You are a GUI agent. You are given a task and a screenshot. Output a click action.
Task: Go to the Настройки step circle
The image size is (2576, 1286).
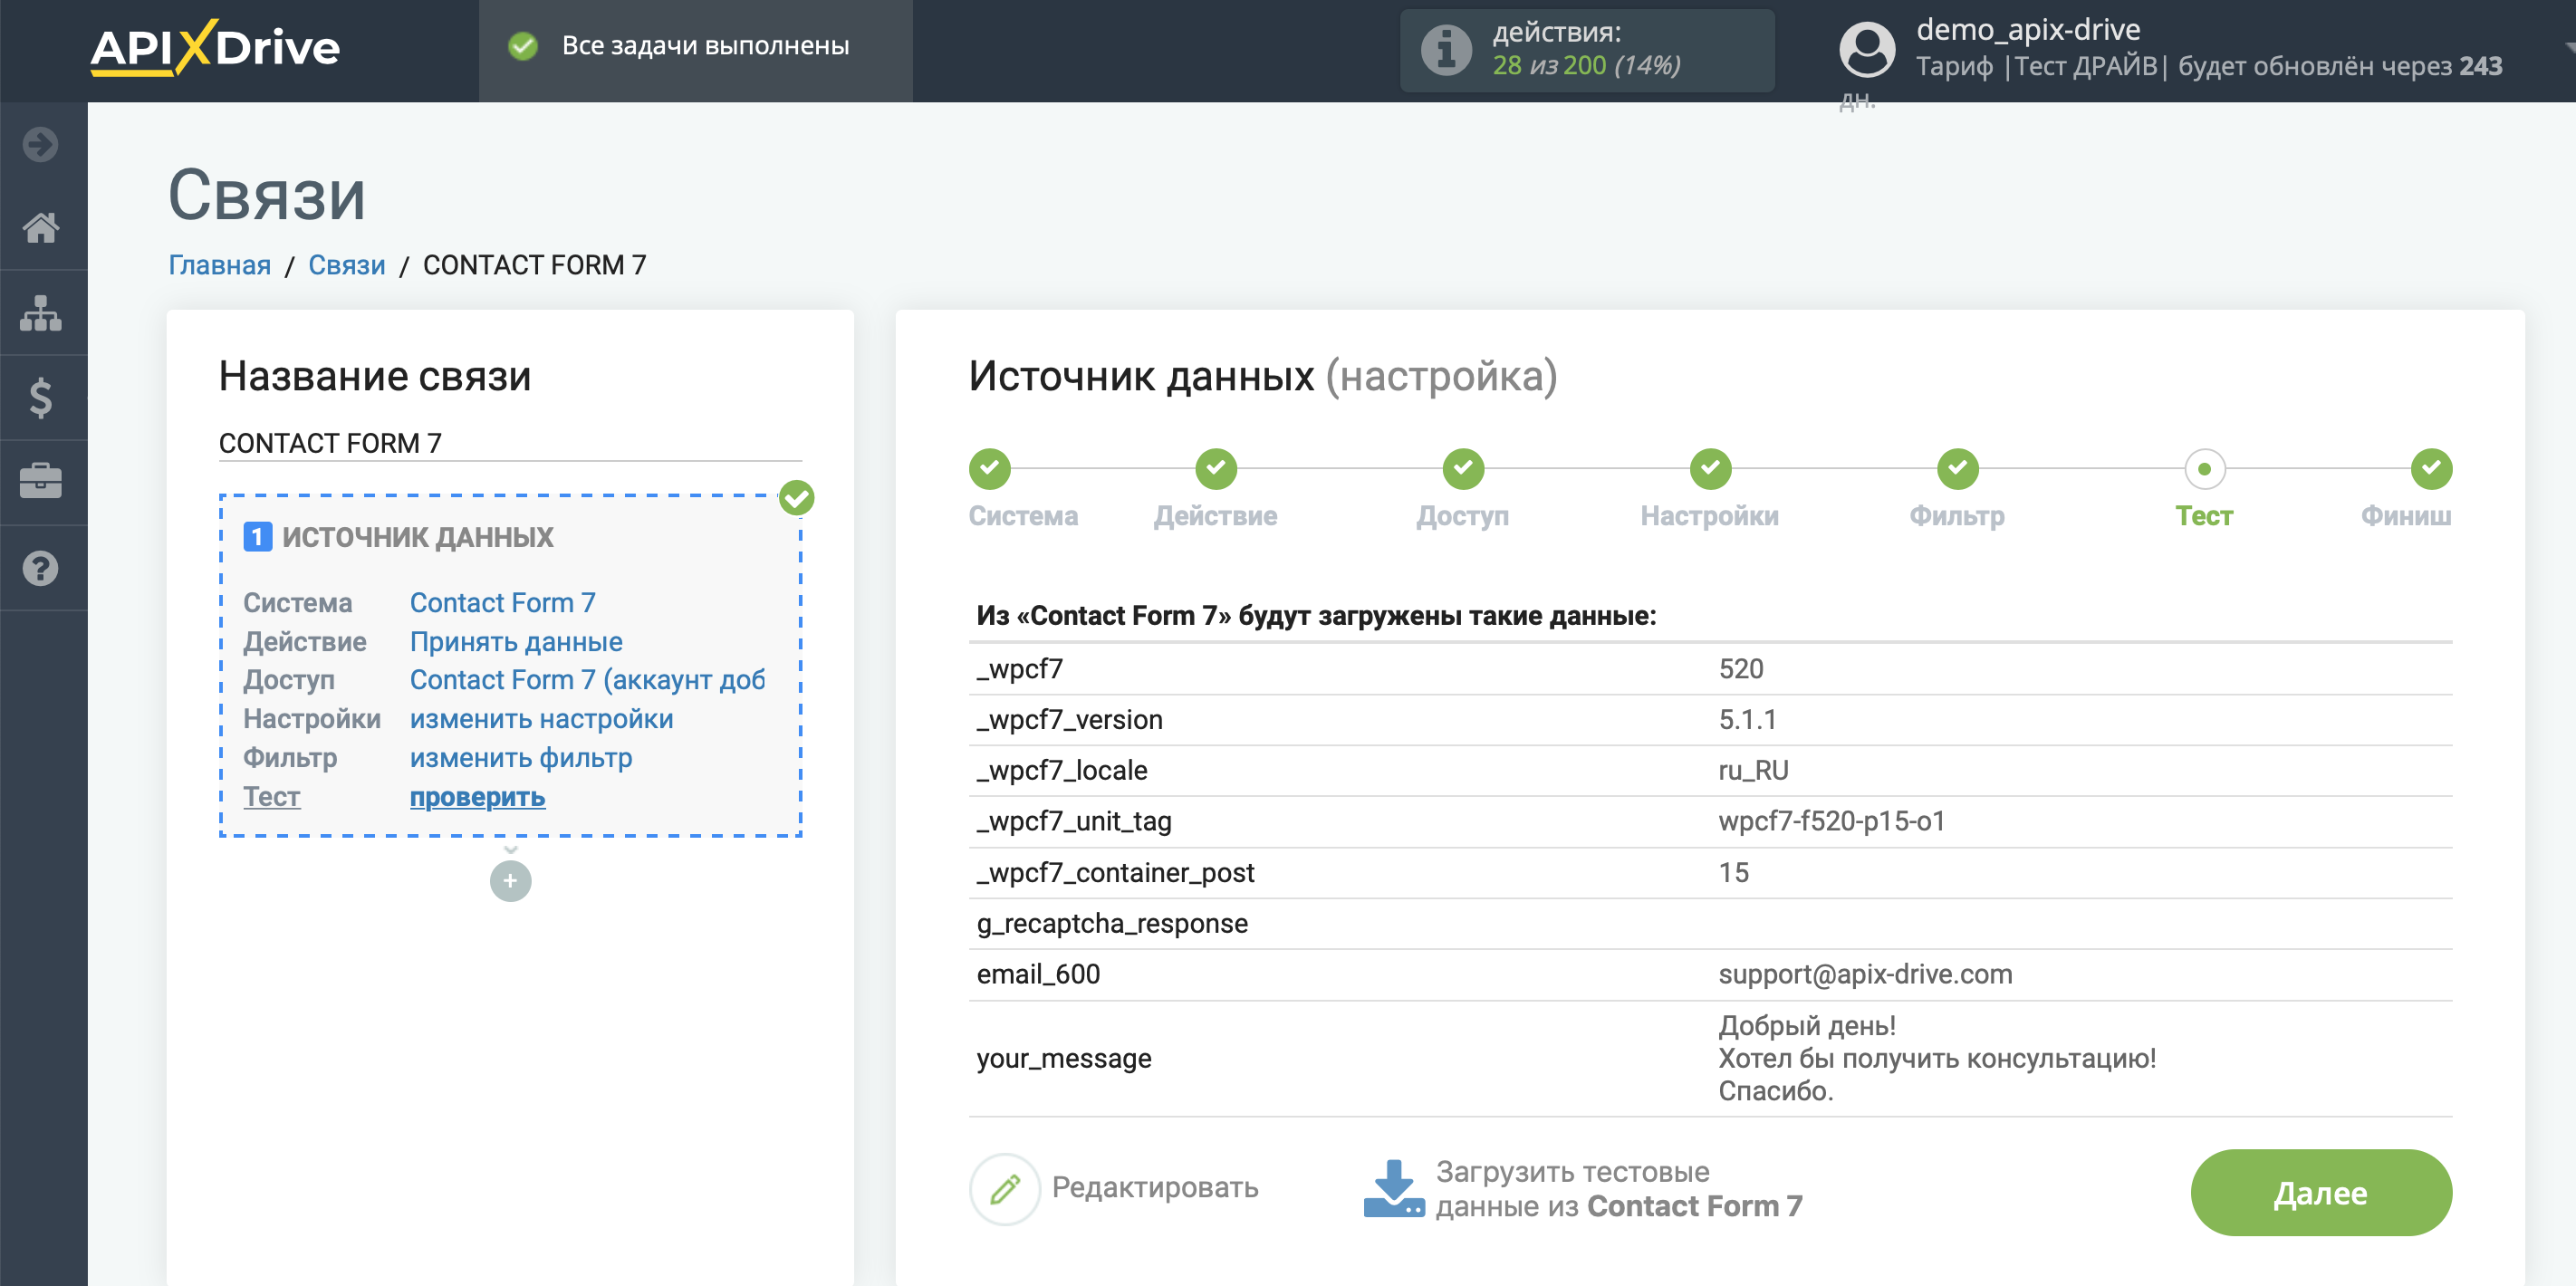pyautogui.click(x=1710, y=468)
